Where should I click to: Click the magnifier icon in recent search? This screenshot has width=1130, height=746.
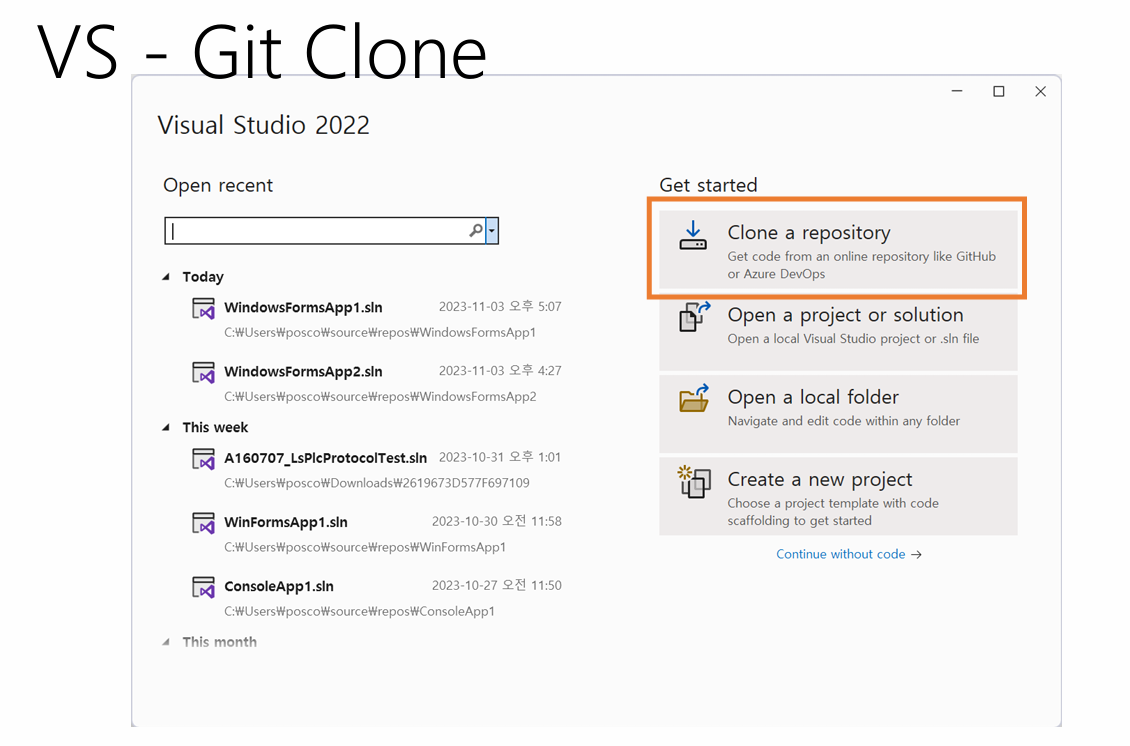pos(476,231)
